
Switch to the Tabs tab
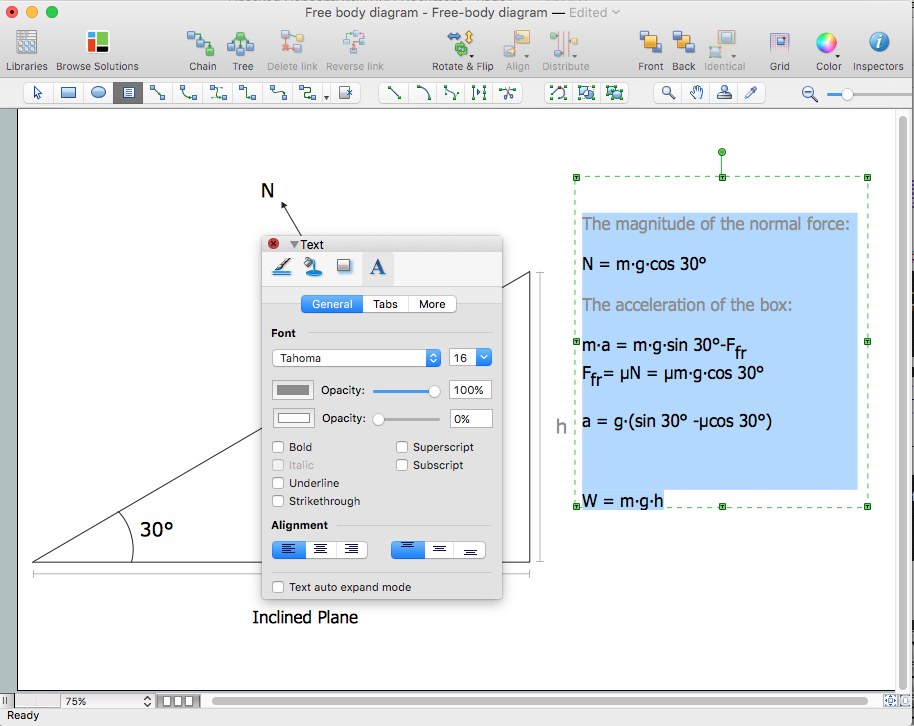385,304
